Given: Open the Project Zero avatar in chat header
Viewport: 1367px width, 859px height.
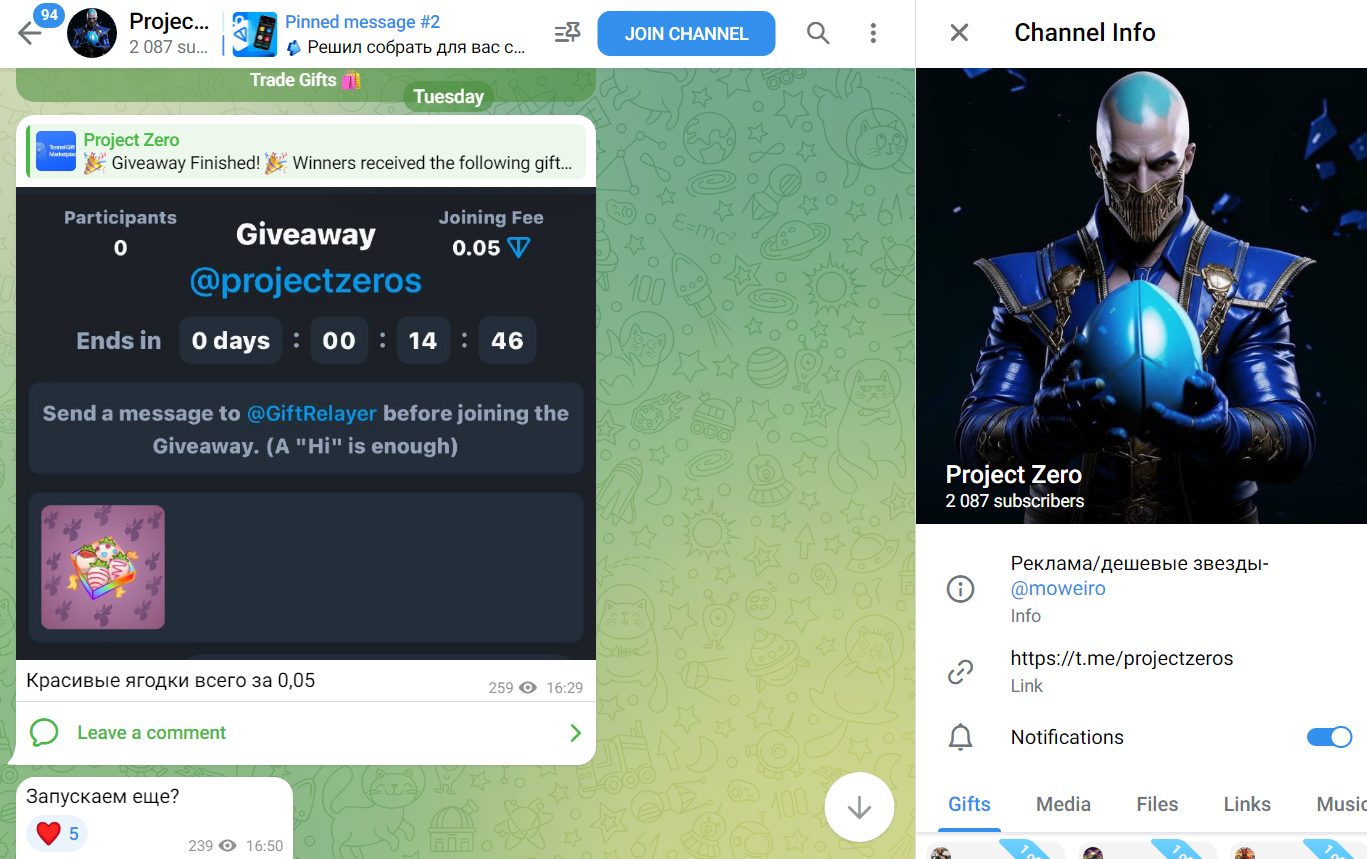Looking at the screenshot, I should coord(92,34).
